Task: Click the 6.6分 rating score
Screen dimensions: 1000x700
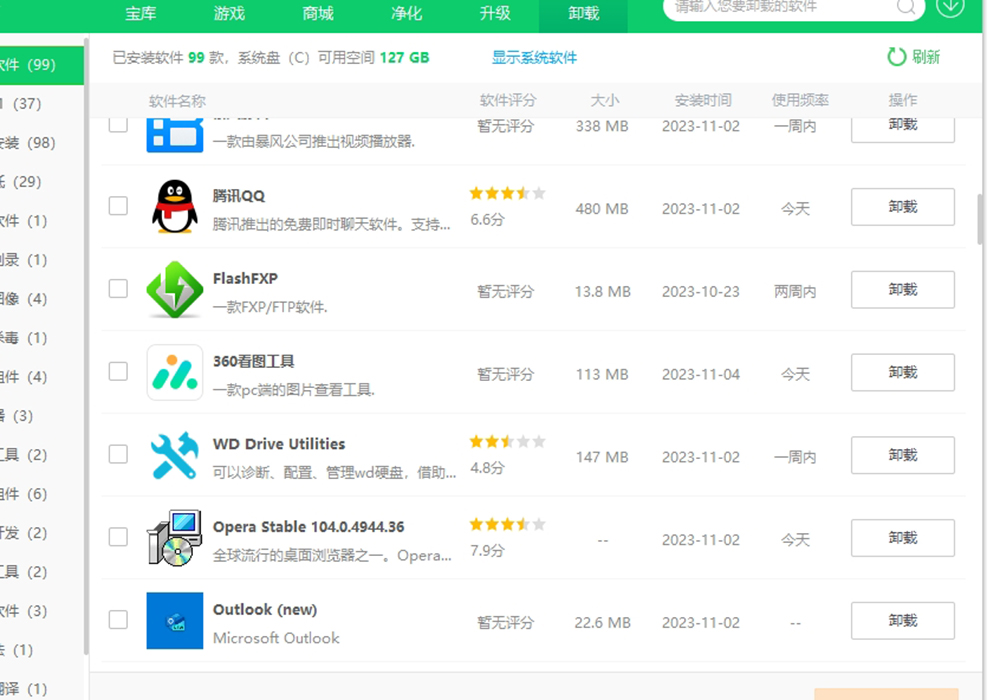Action: pos(487,220)
